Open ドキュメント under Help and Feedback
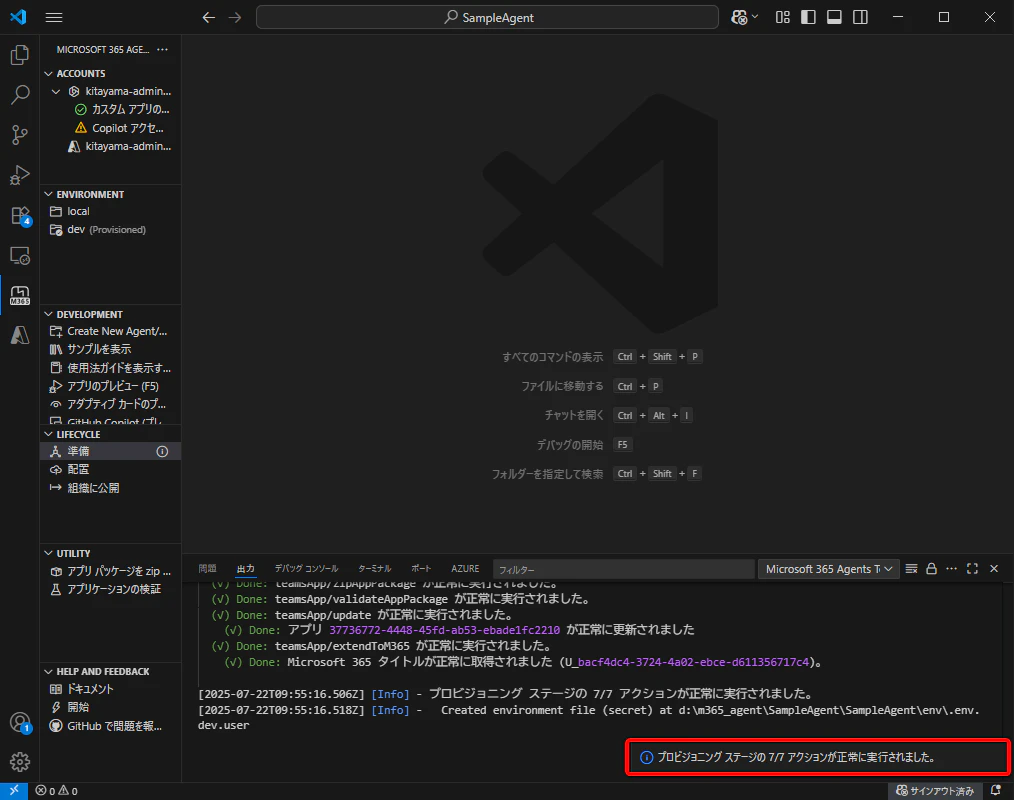The height and width of the screenshot is (800, 1014). [x=111, y=689]
